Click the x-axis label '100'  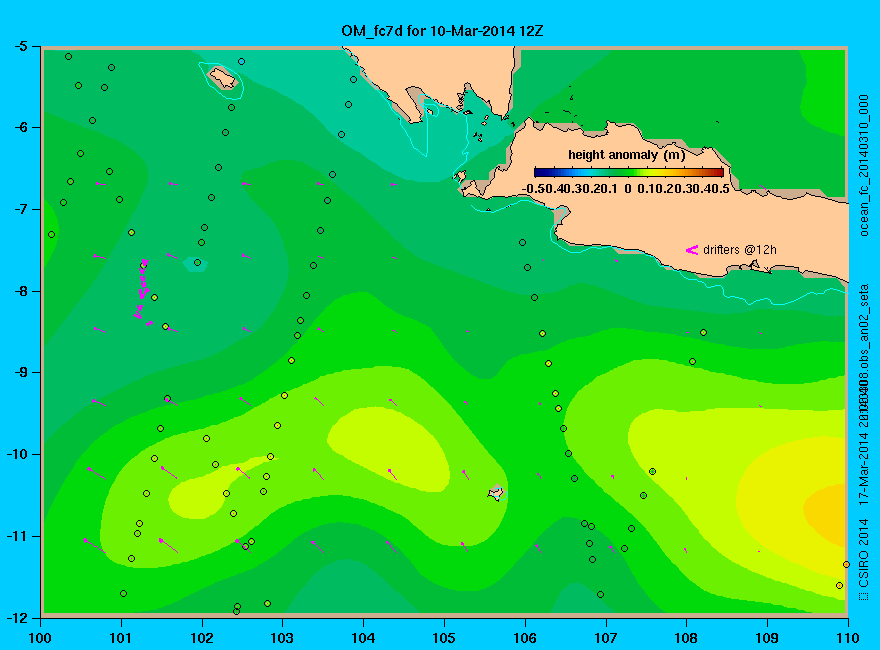tap(40, 638)
